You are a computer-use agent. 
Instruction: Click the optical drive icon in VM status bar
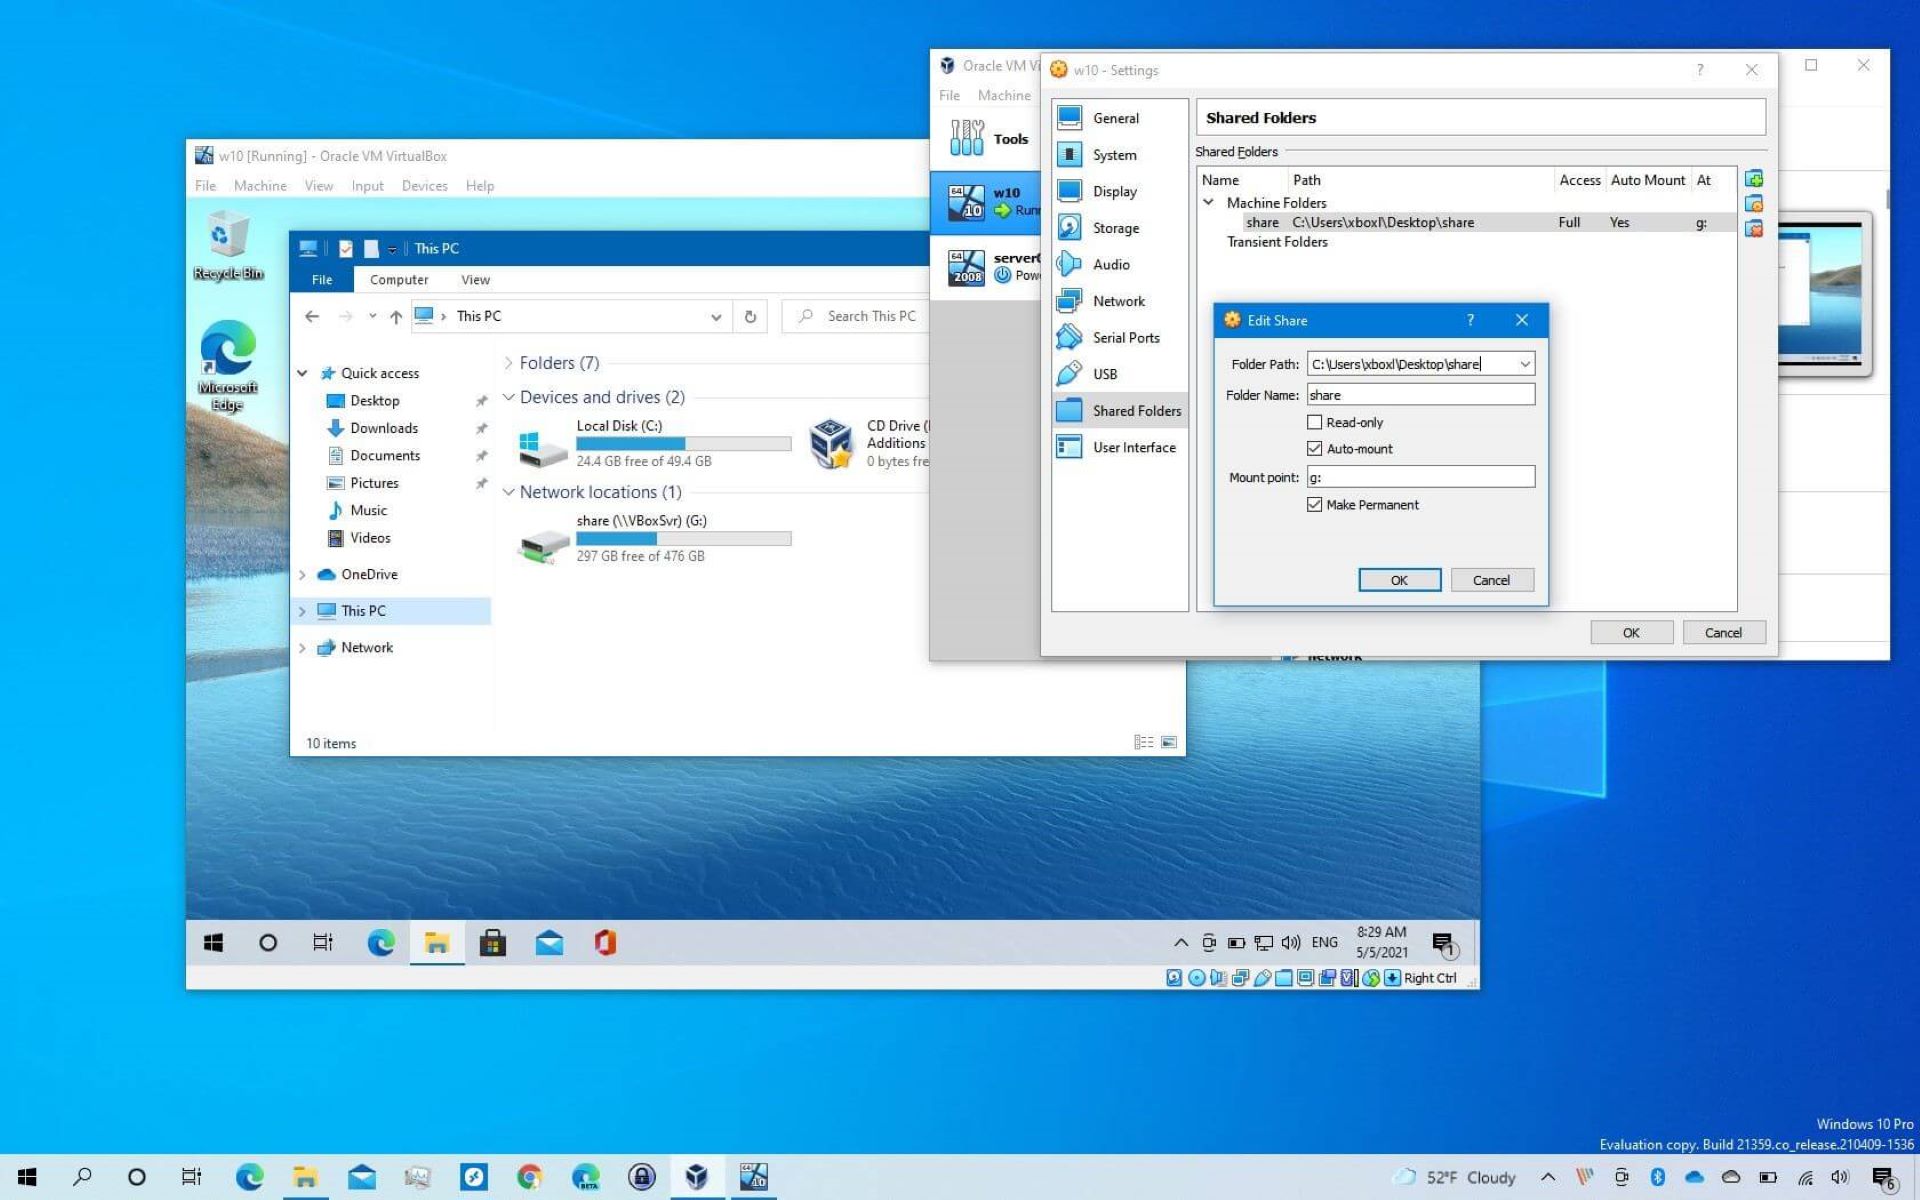[1197, 978]
